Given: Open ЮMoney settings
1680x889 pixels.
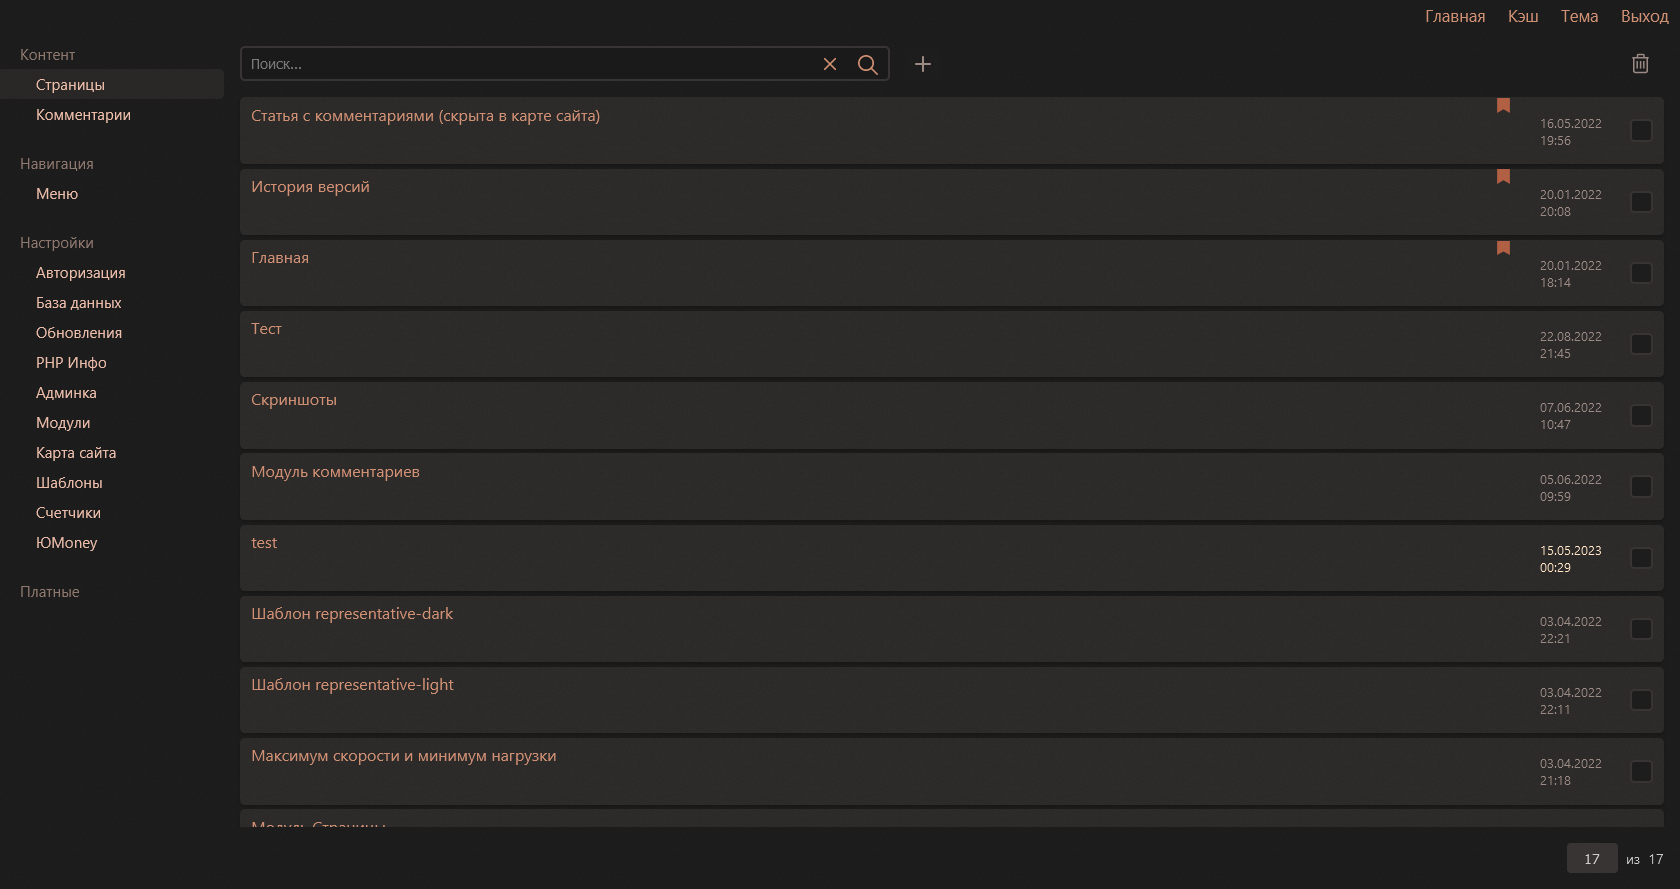Looking at the screenshot, I should [x=67, y=543].
